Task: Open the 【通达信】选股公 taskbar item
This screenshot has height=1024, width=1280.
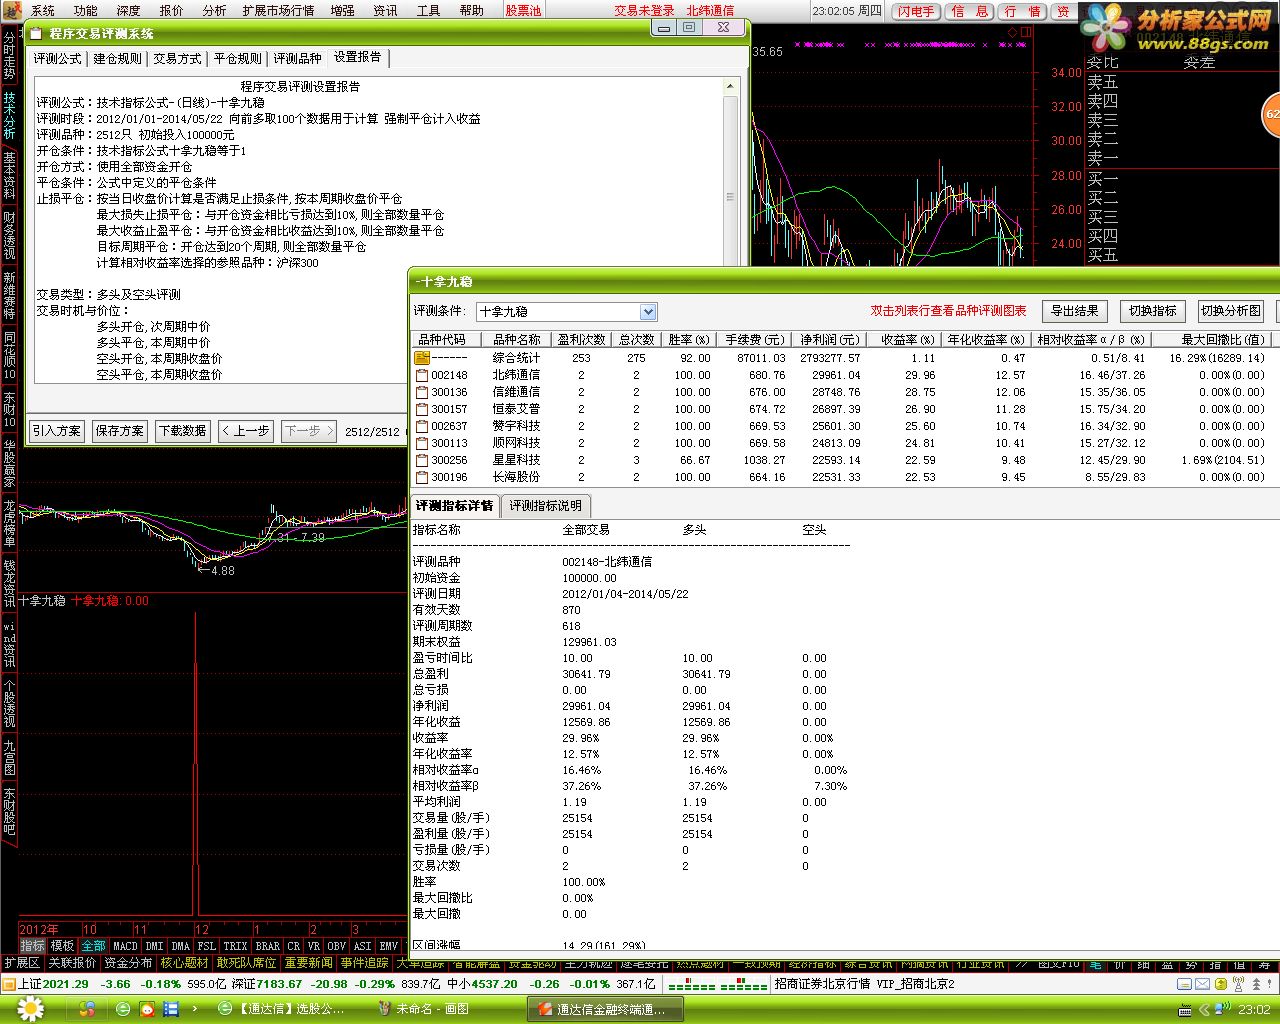Action: 283,1010
